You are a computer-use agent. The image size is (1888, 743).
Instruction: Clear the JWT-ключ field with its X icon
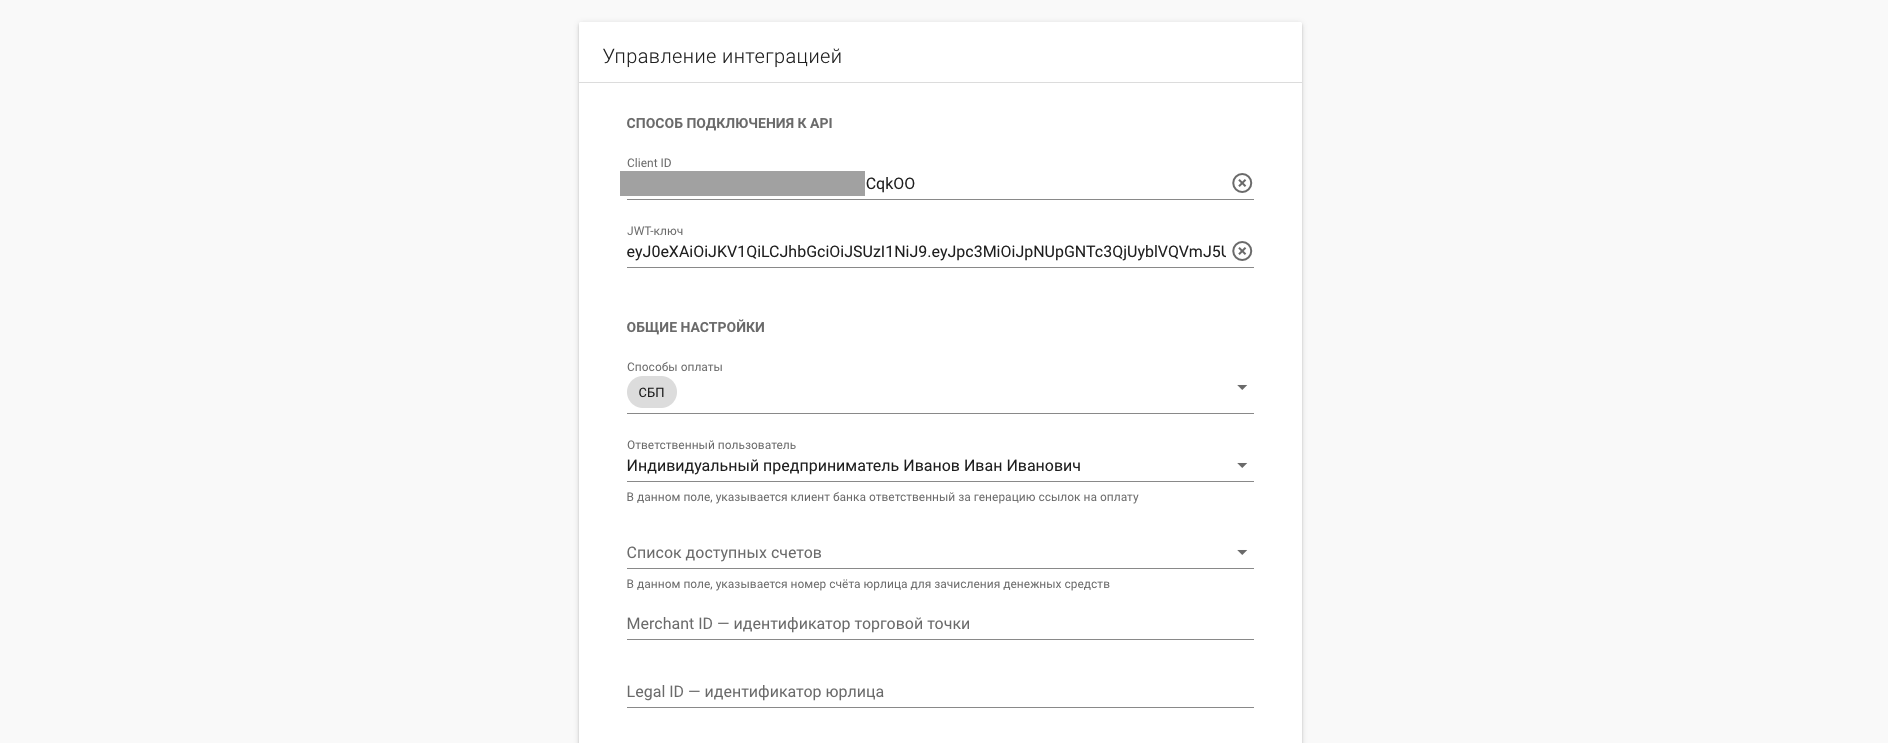point(1241,251)
